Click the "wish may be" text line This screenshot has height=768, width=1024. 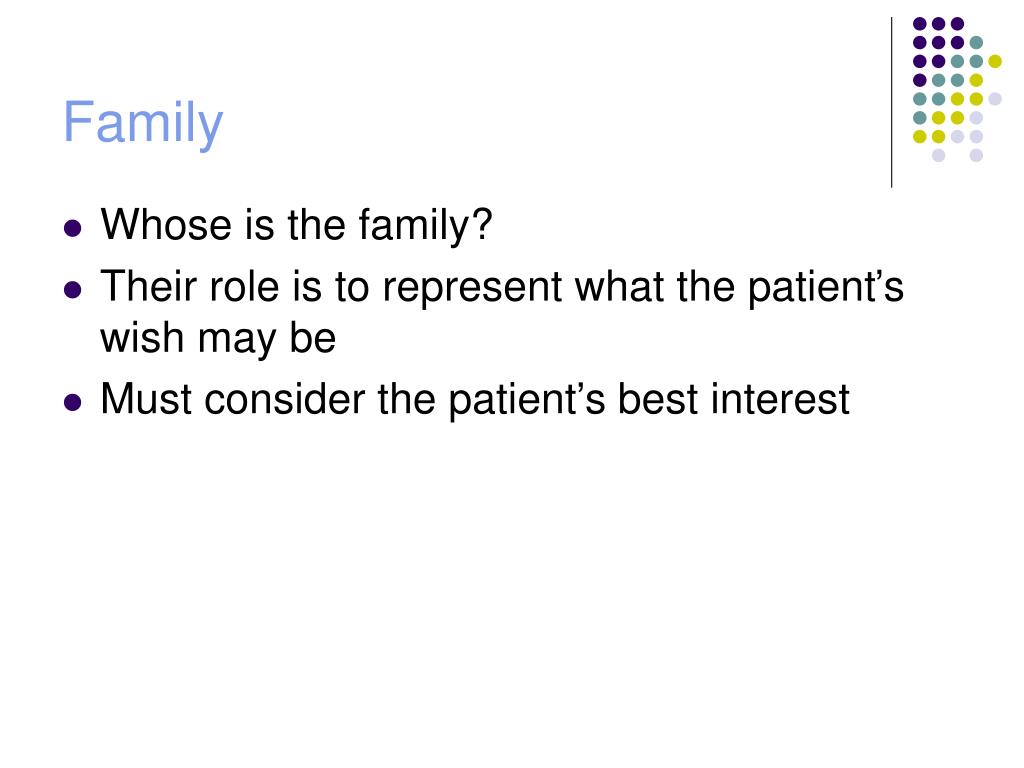coord(218,340)
